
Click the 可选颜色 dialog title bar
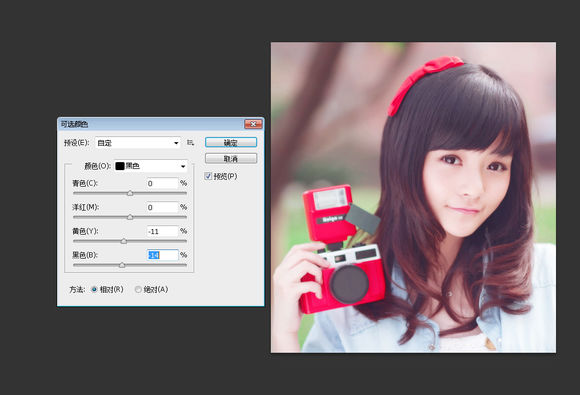pos(151,124)
